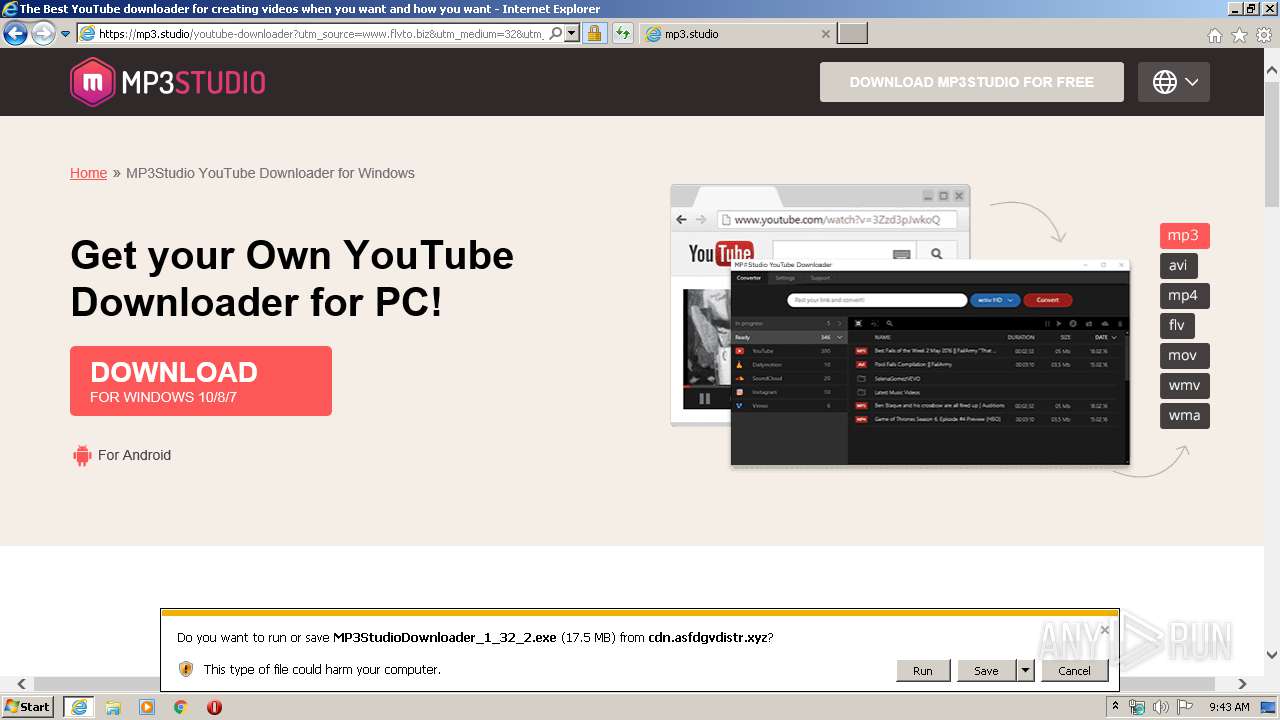Close the download notification bar
Image resolution: width=1280 pixels, height=720 pixels.
click(x=1105, y=630)
